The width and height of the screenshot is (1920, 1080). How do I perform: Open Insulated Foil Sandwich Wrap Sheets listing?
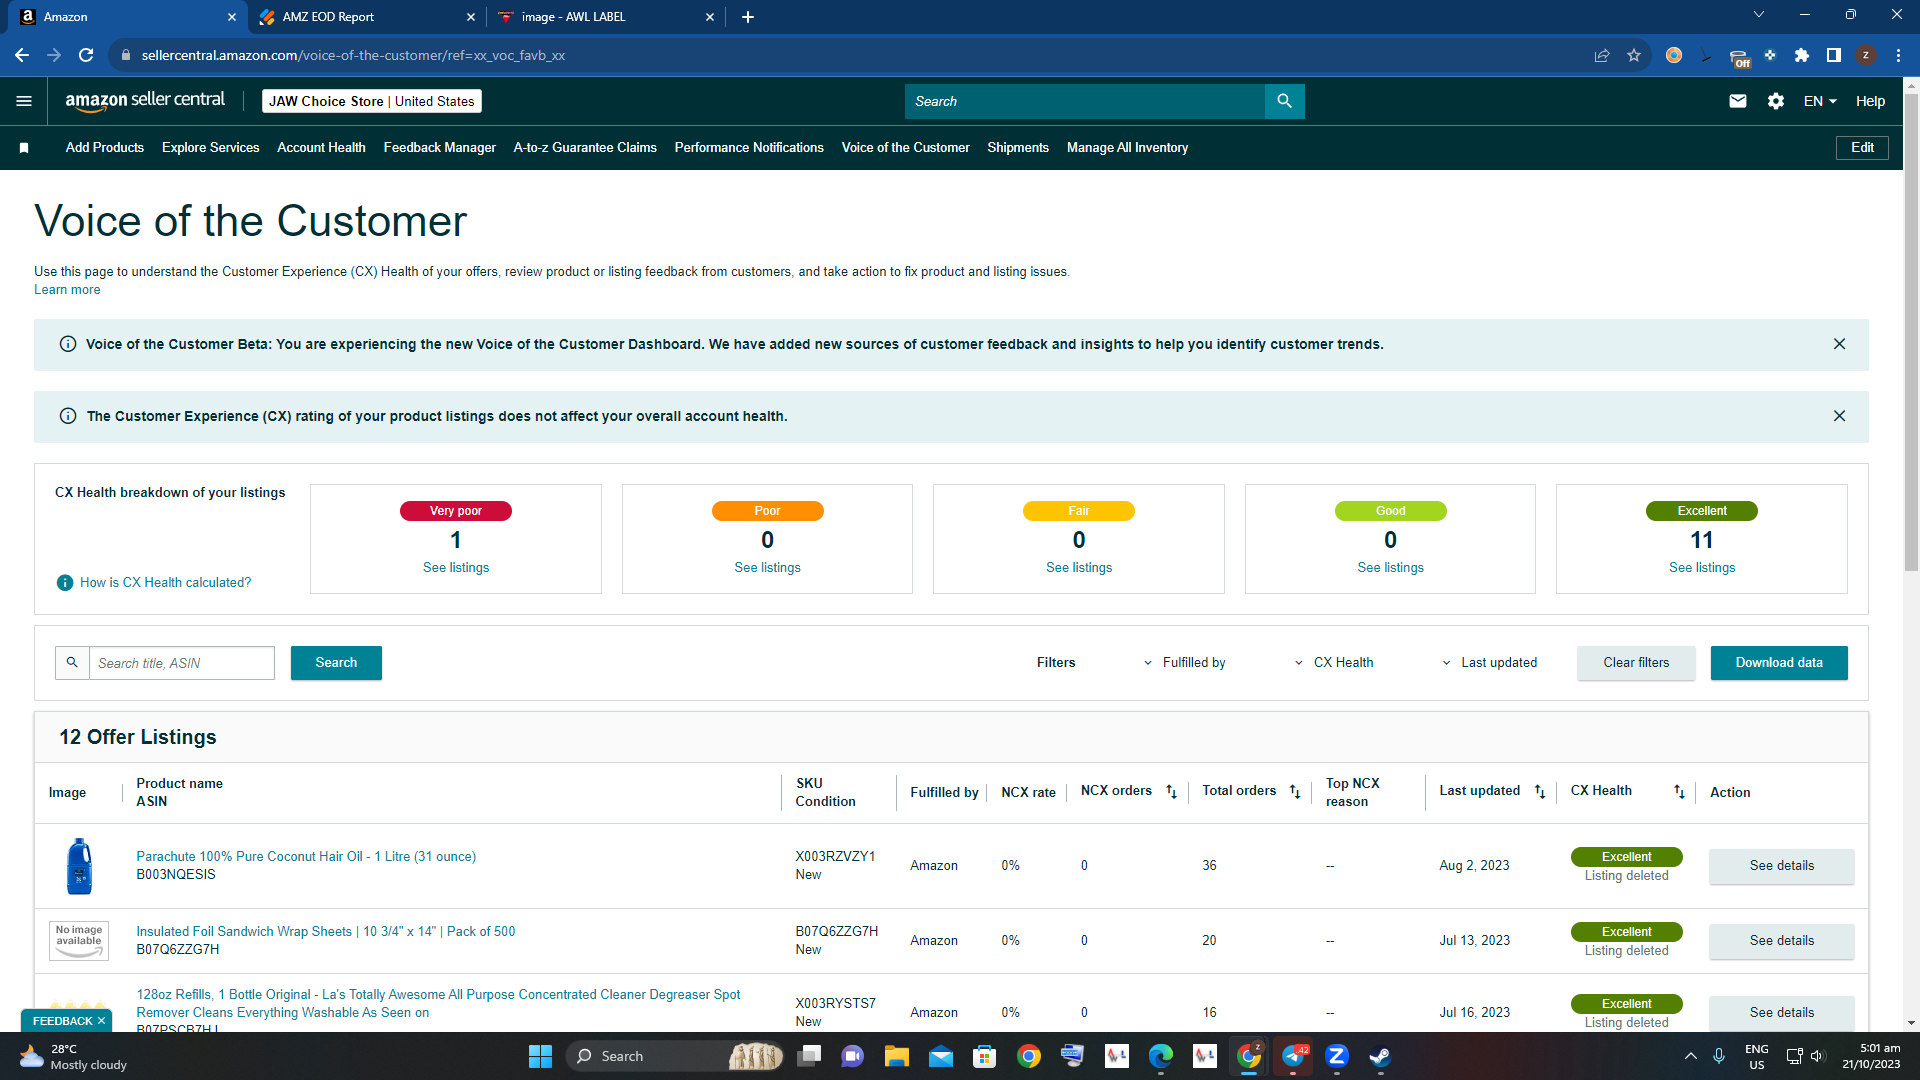[326, 932]
